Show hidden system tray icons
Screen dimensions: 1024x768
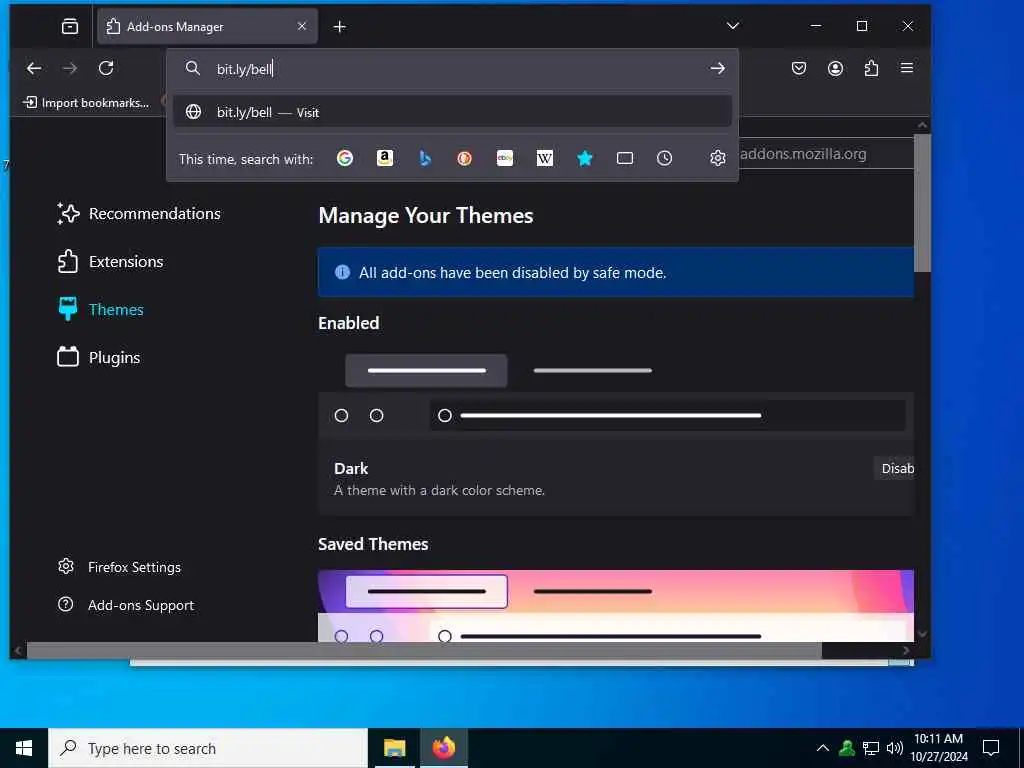coord(823,748)
